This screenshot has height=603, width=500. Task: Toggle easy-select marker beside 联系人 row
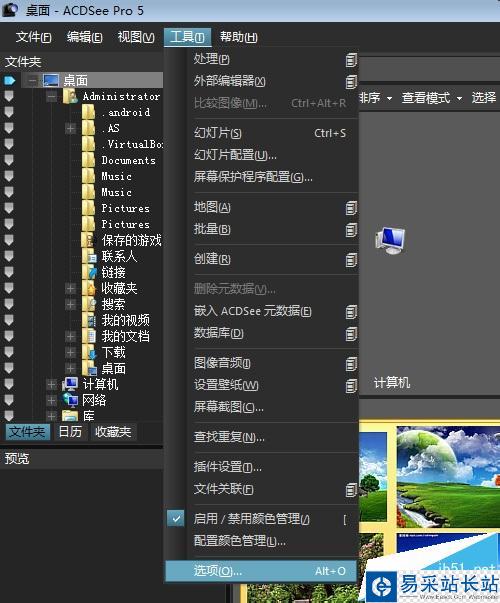pyautogui.click(x=9, y=256)
